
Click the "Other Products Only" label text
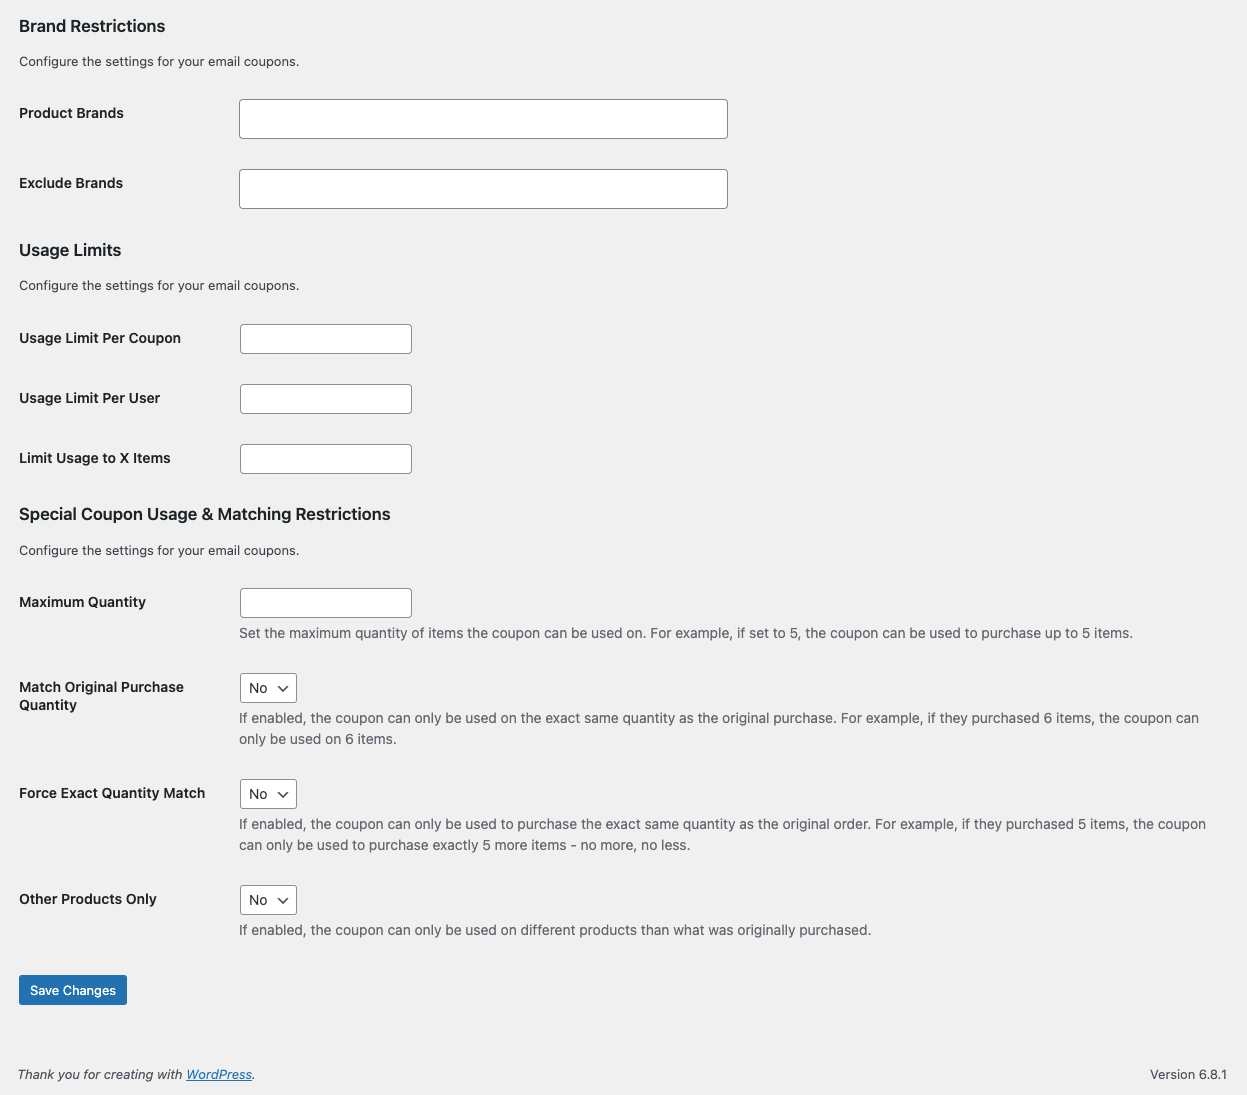(x=88, y=899)
